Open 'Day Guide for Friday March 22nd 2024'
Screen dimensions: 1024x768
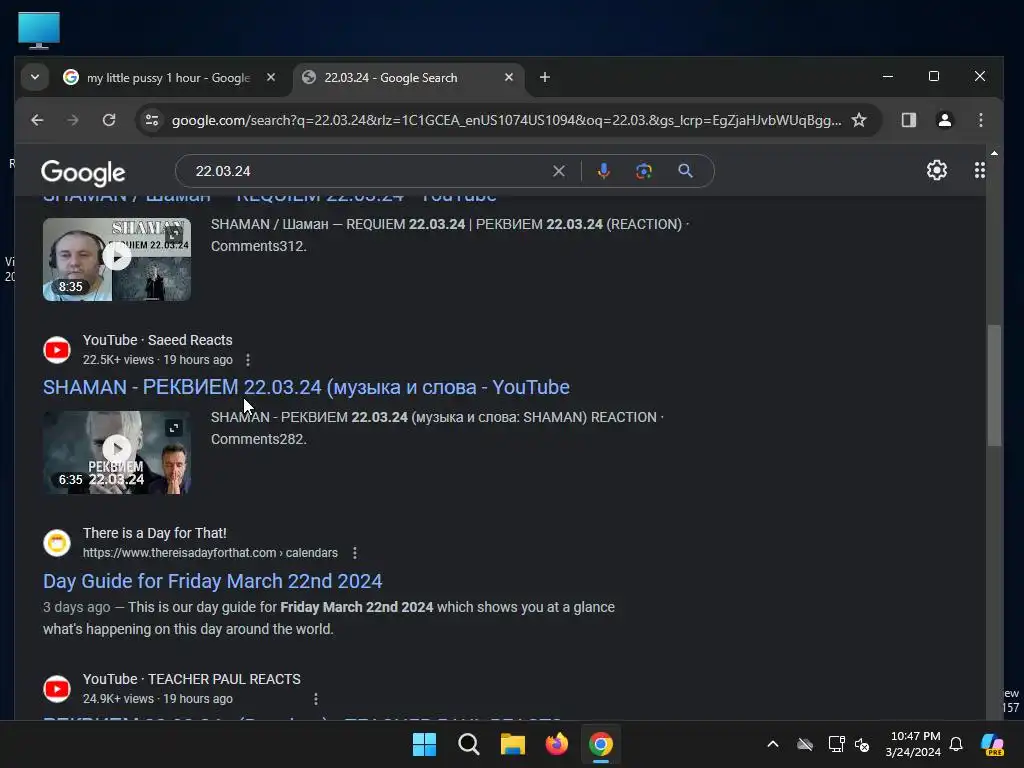pyautogui.click(x=212, y=581)
